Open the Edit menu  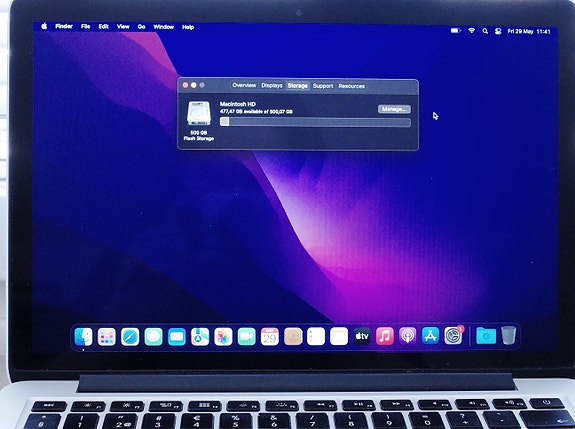click(x=103, y=26)
